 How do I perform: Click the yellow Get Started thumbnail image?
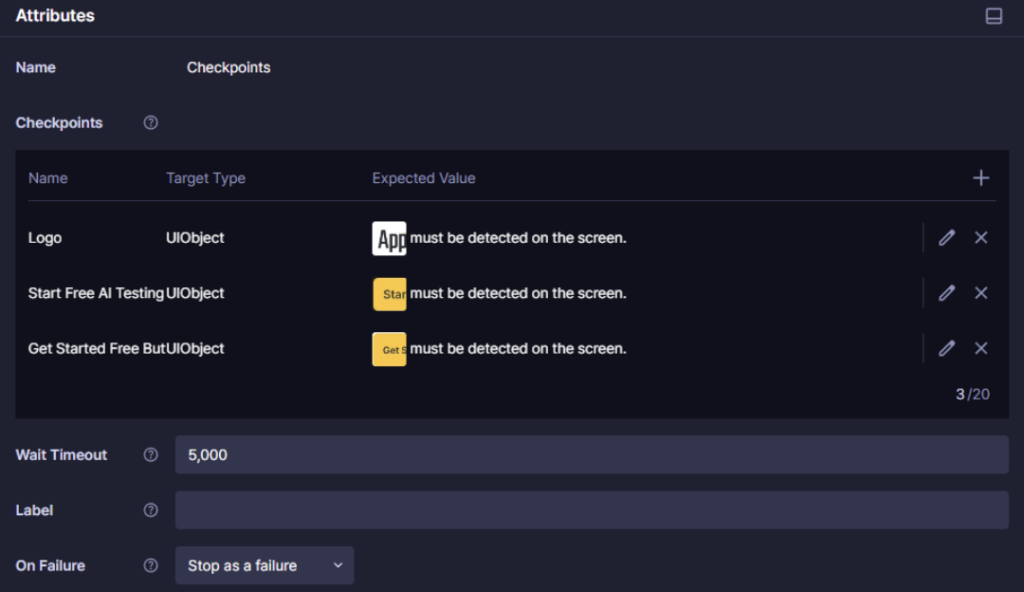389,349
